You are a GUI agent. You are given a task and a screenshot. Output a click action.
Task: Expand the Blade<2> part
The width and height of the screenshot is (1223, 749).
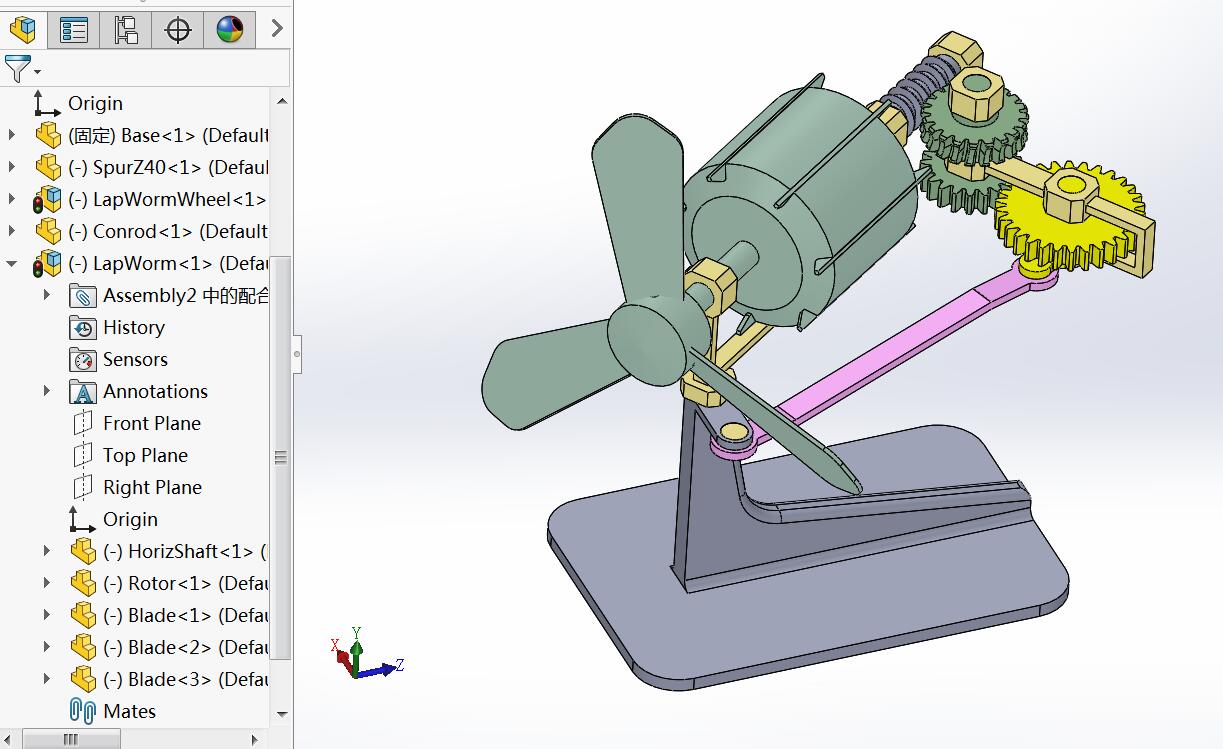point(47,647)
